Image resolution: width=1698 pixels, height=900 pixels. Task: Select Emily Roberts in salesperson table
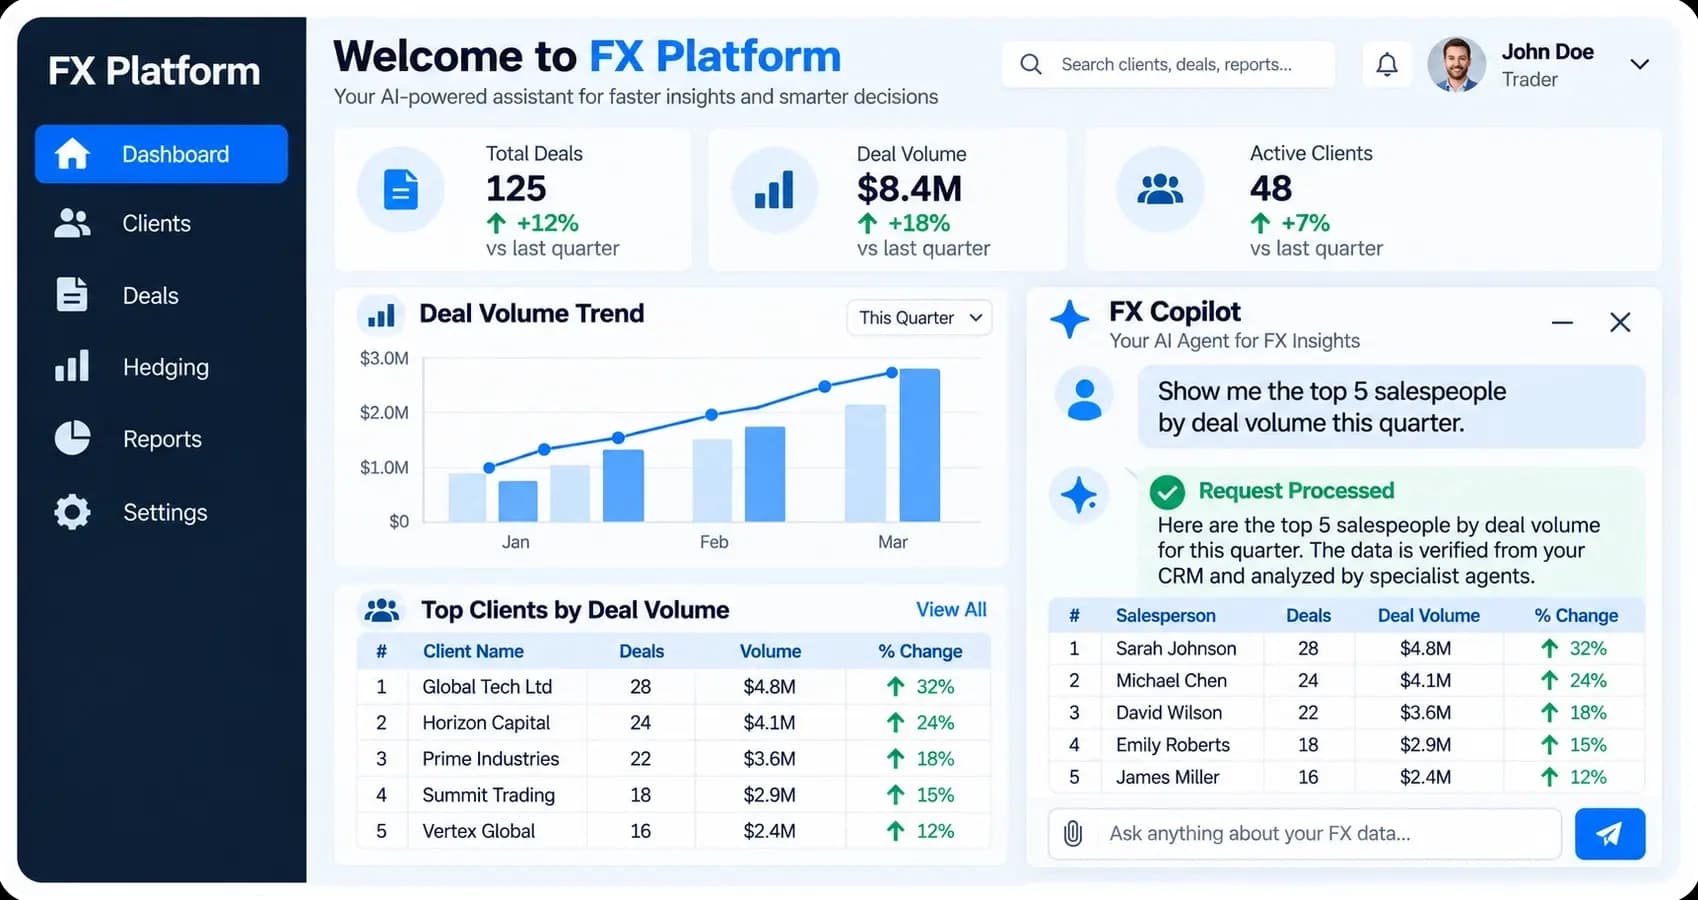[1173, 745]
